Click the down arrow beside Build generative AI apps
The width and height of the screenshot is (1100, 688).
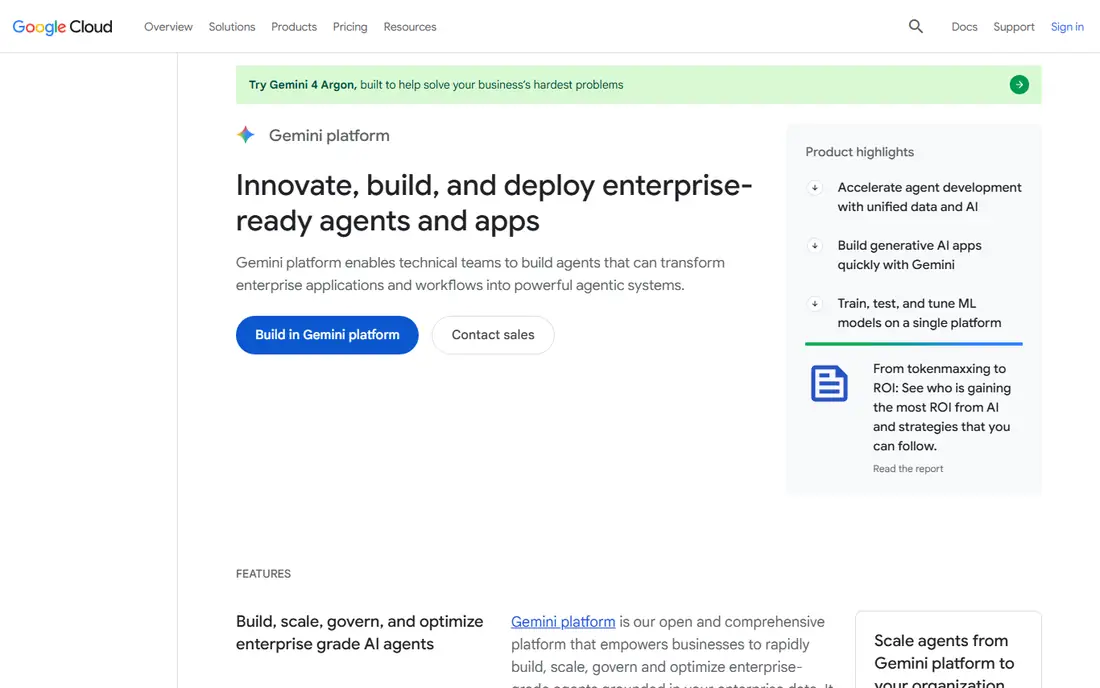pos(814,245)
